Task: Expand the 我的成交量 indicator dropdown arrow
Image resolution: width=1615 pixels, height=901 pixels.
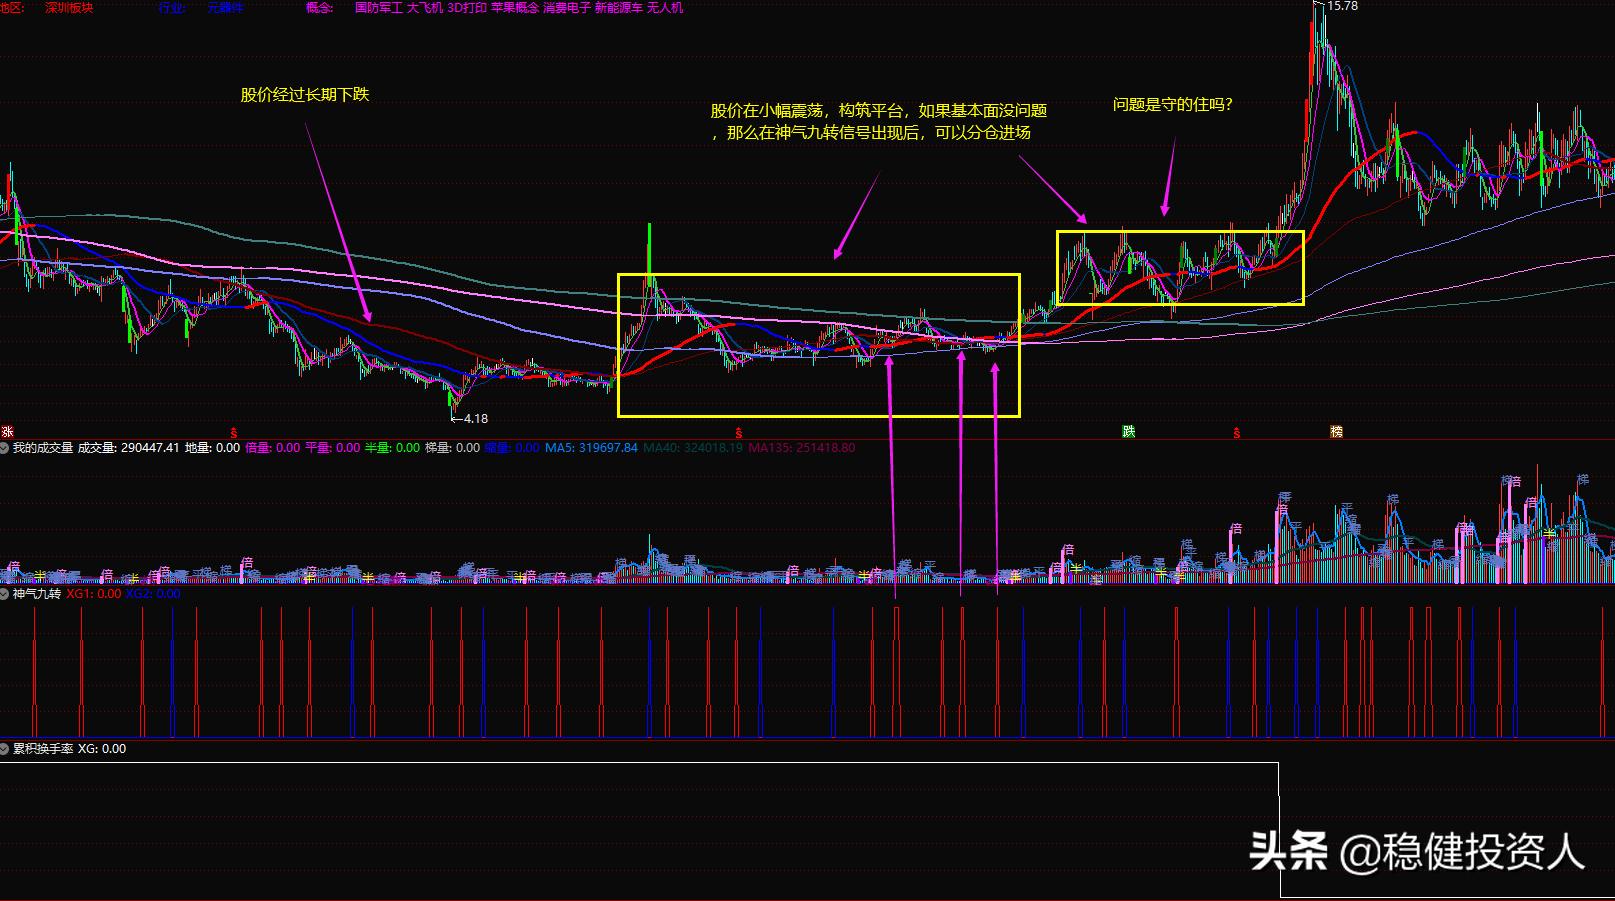Action: 5,448
